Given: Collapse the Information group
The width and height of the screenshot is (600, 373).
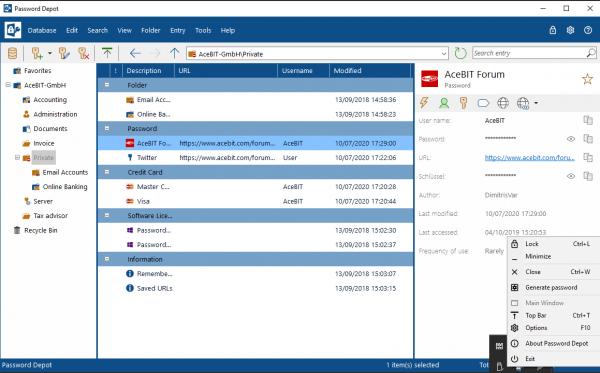Looking at the screenshot, I should point(107,259).
